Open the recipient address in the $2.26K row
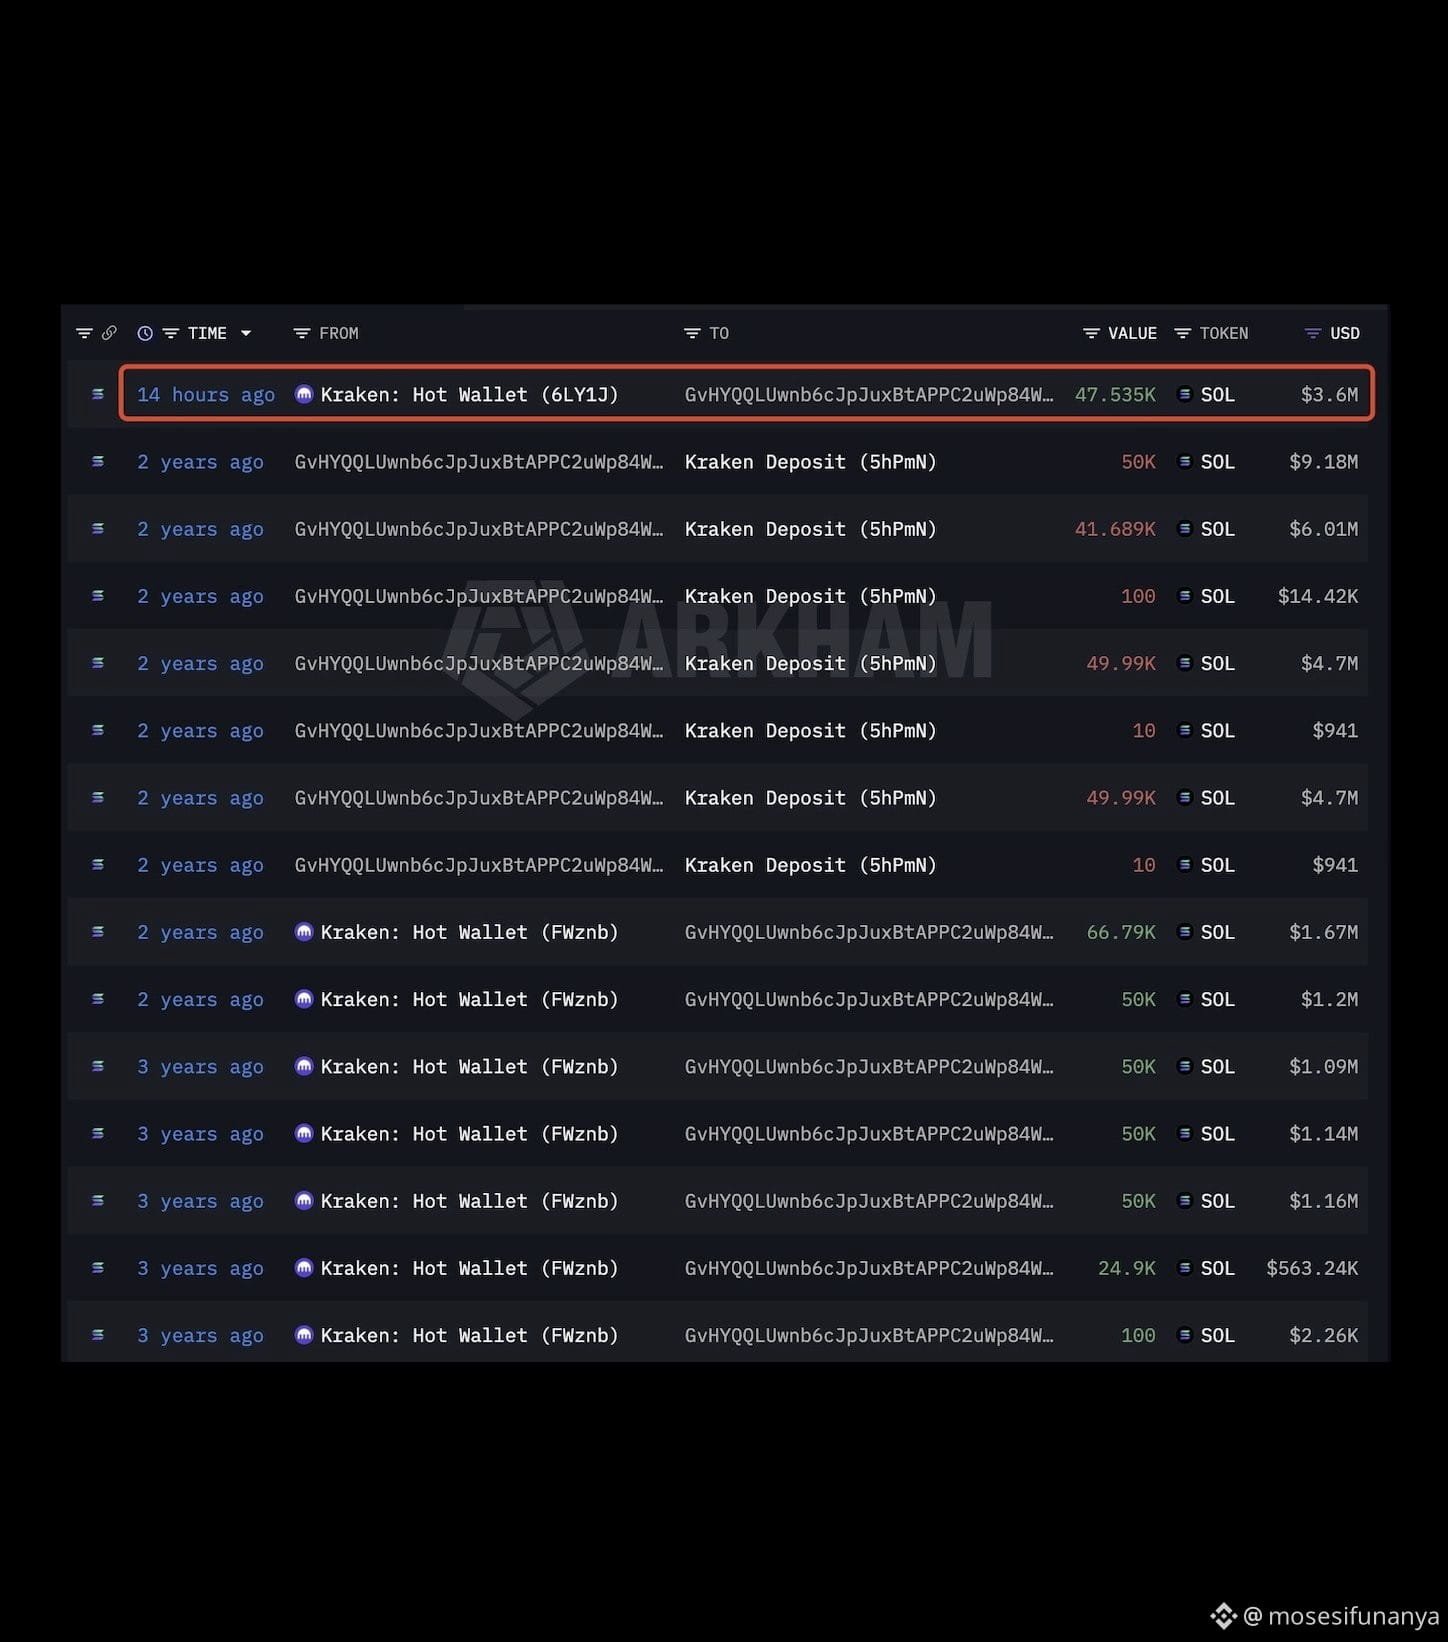The height and width of the screenshot is (1642, 1448). tap(869, 1334)
